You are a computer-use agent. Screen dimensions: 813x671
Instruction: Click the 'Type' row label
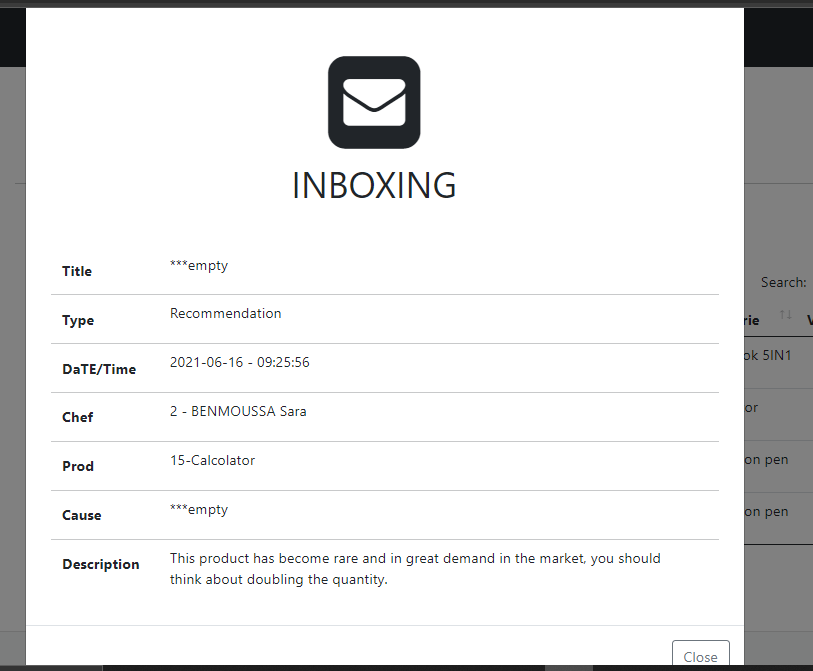tap(78, 320)
